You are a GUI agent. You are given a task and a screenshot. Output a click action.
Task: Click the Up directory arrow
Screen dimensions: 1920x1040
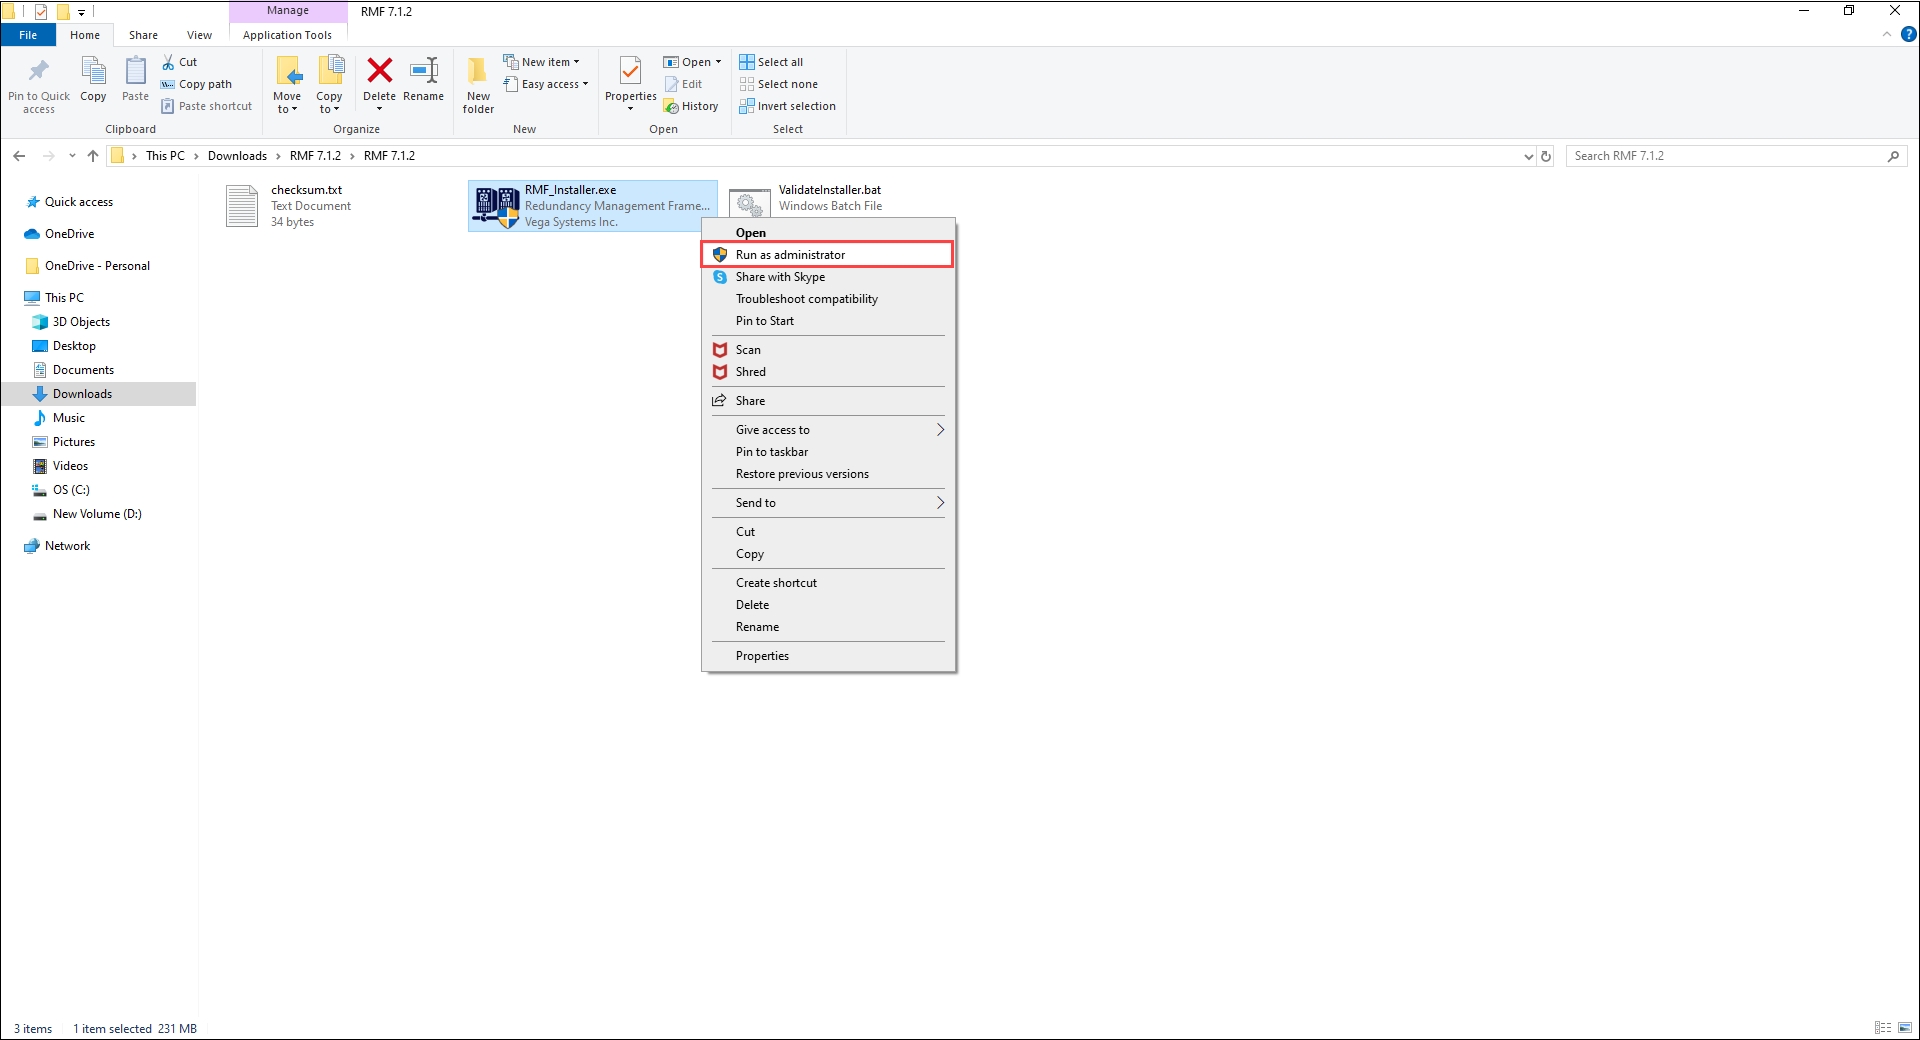[x=93, y=156]
